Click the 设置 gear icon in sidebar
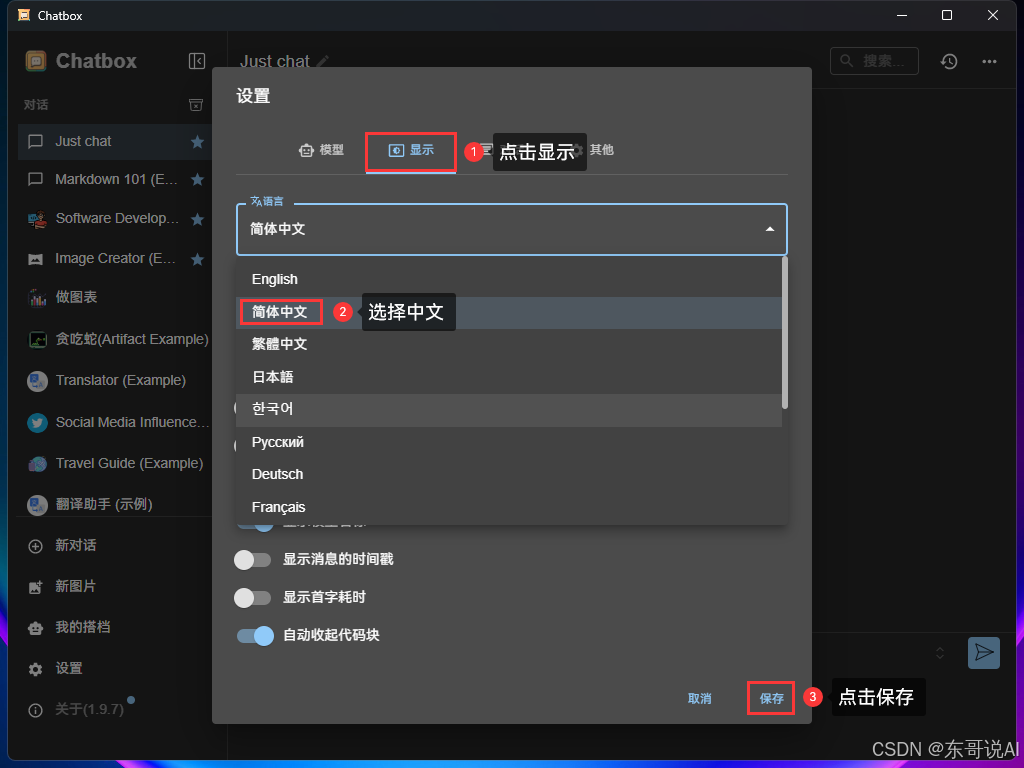This screenshot has width=1024, height=768. tap(35, 669)
